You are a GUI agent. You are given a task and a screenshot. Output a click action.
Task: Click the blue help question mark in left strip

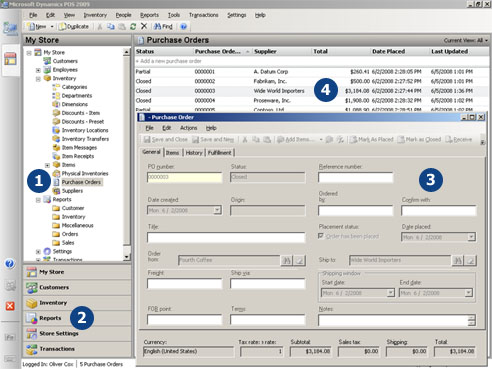tap(10, 264)
